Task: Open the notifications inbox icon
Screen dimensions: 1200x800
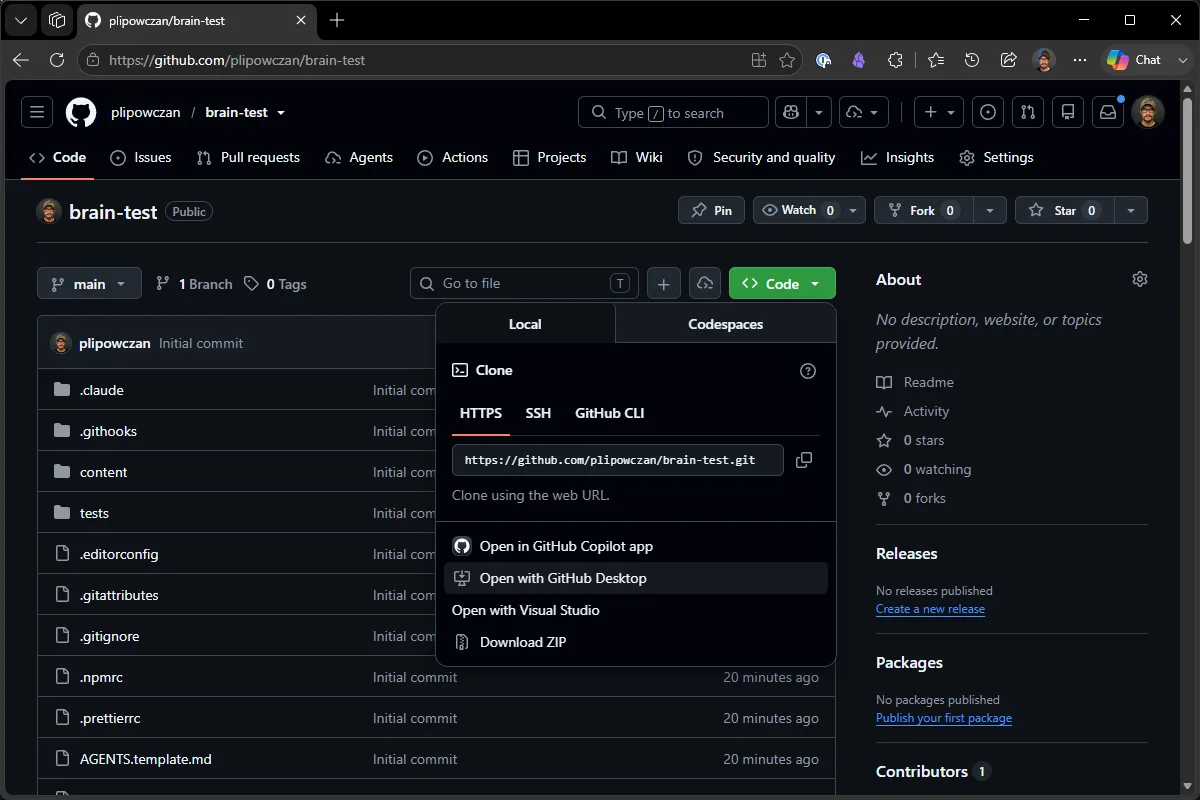Action: (1108, 112)
